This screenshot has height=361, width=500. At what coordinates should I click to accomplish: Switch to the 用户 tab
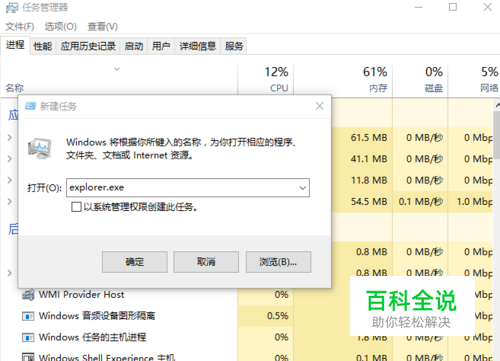(161, 46)
